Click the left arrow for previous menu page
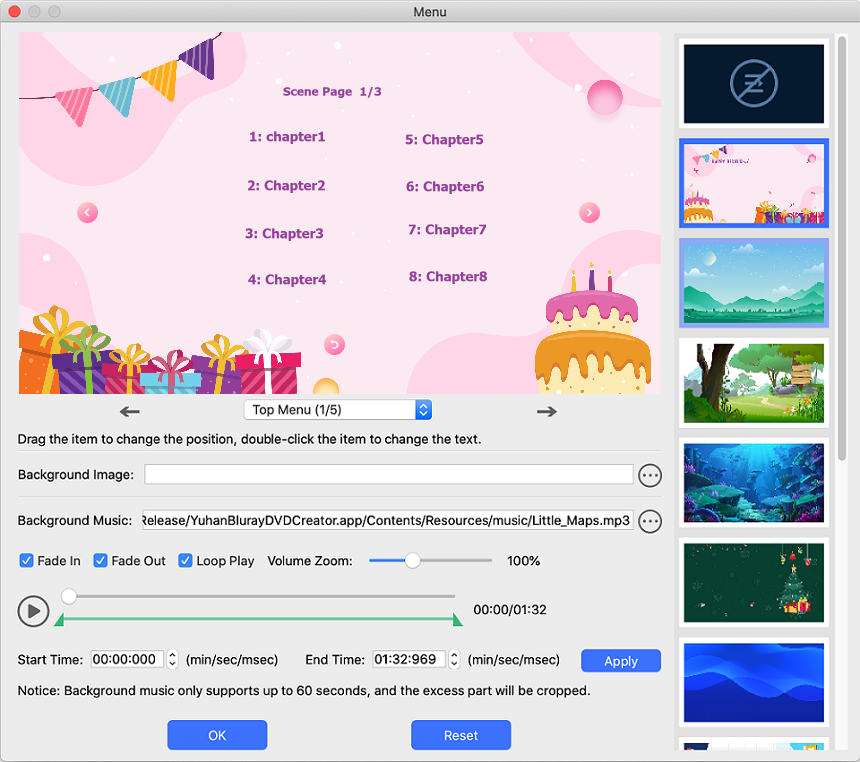 [129, 411]
